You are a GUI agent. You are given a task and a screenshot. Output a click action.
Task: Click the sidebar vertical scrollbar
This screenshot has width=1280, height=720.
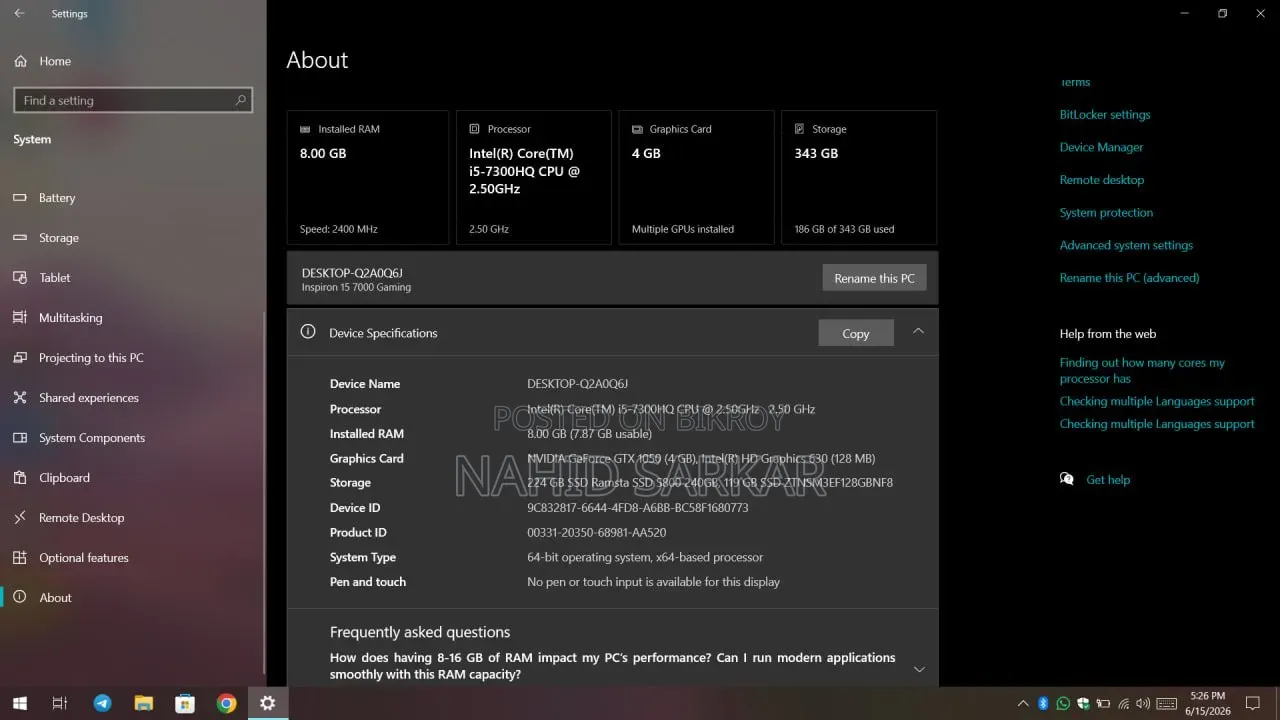click(x=264, y=492)
